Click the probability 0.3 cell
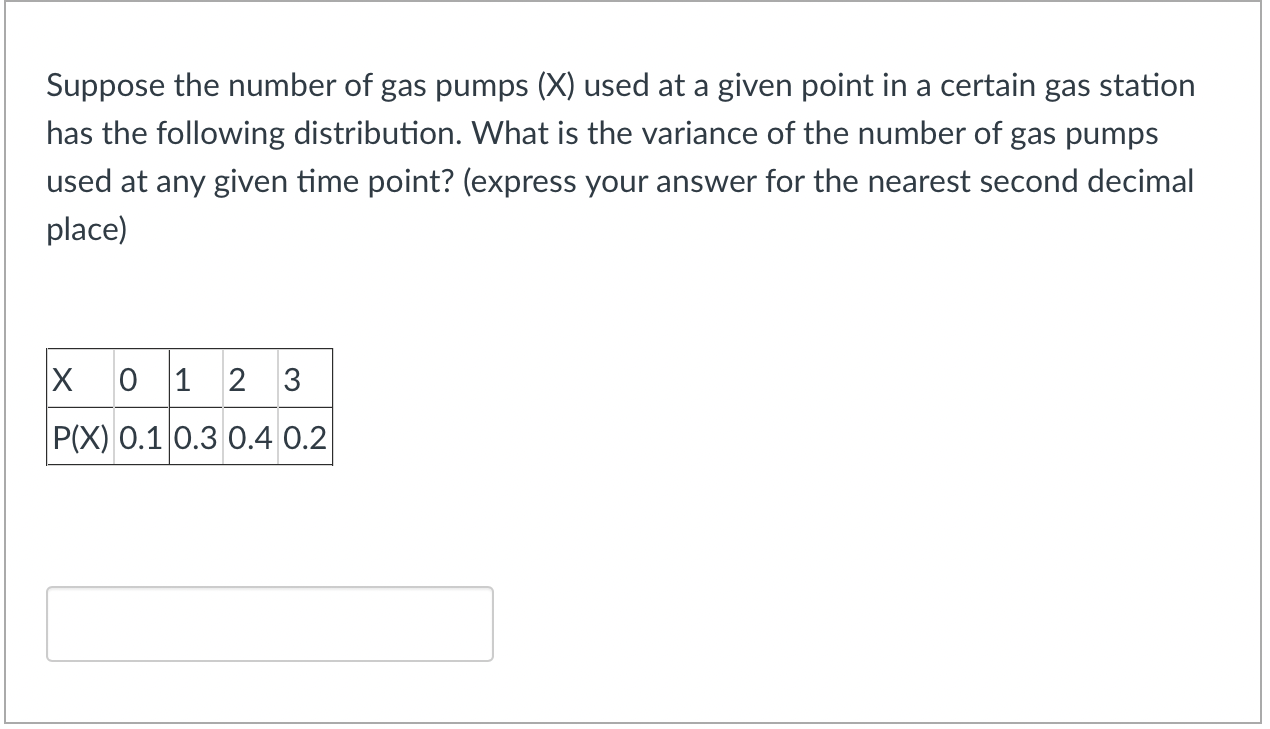Viewport: 1270px width, 729px height. coord(196,436)
